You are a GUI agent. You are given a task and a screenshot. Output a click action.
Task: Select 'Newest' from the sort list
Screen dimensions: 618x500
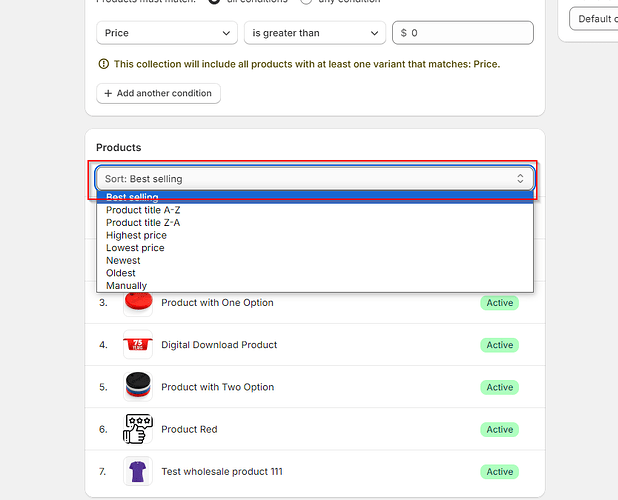tap(123, 260)
